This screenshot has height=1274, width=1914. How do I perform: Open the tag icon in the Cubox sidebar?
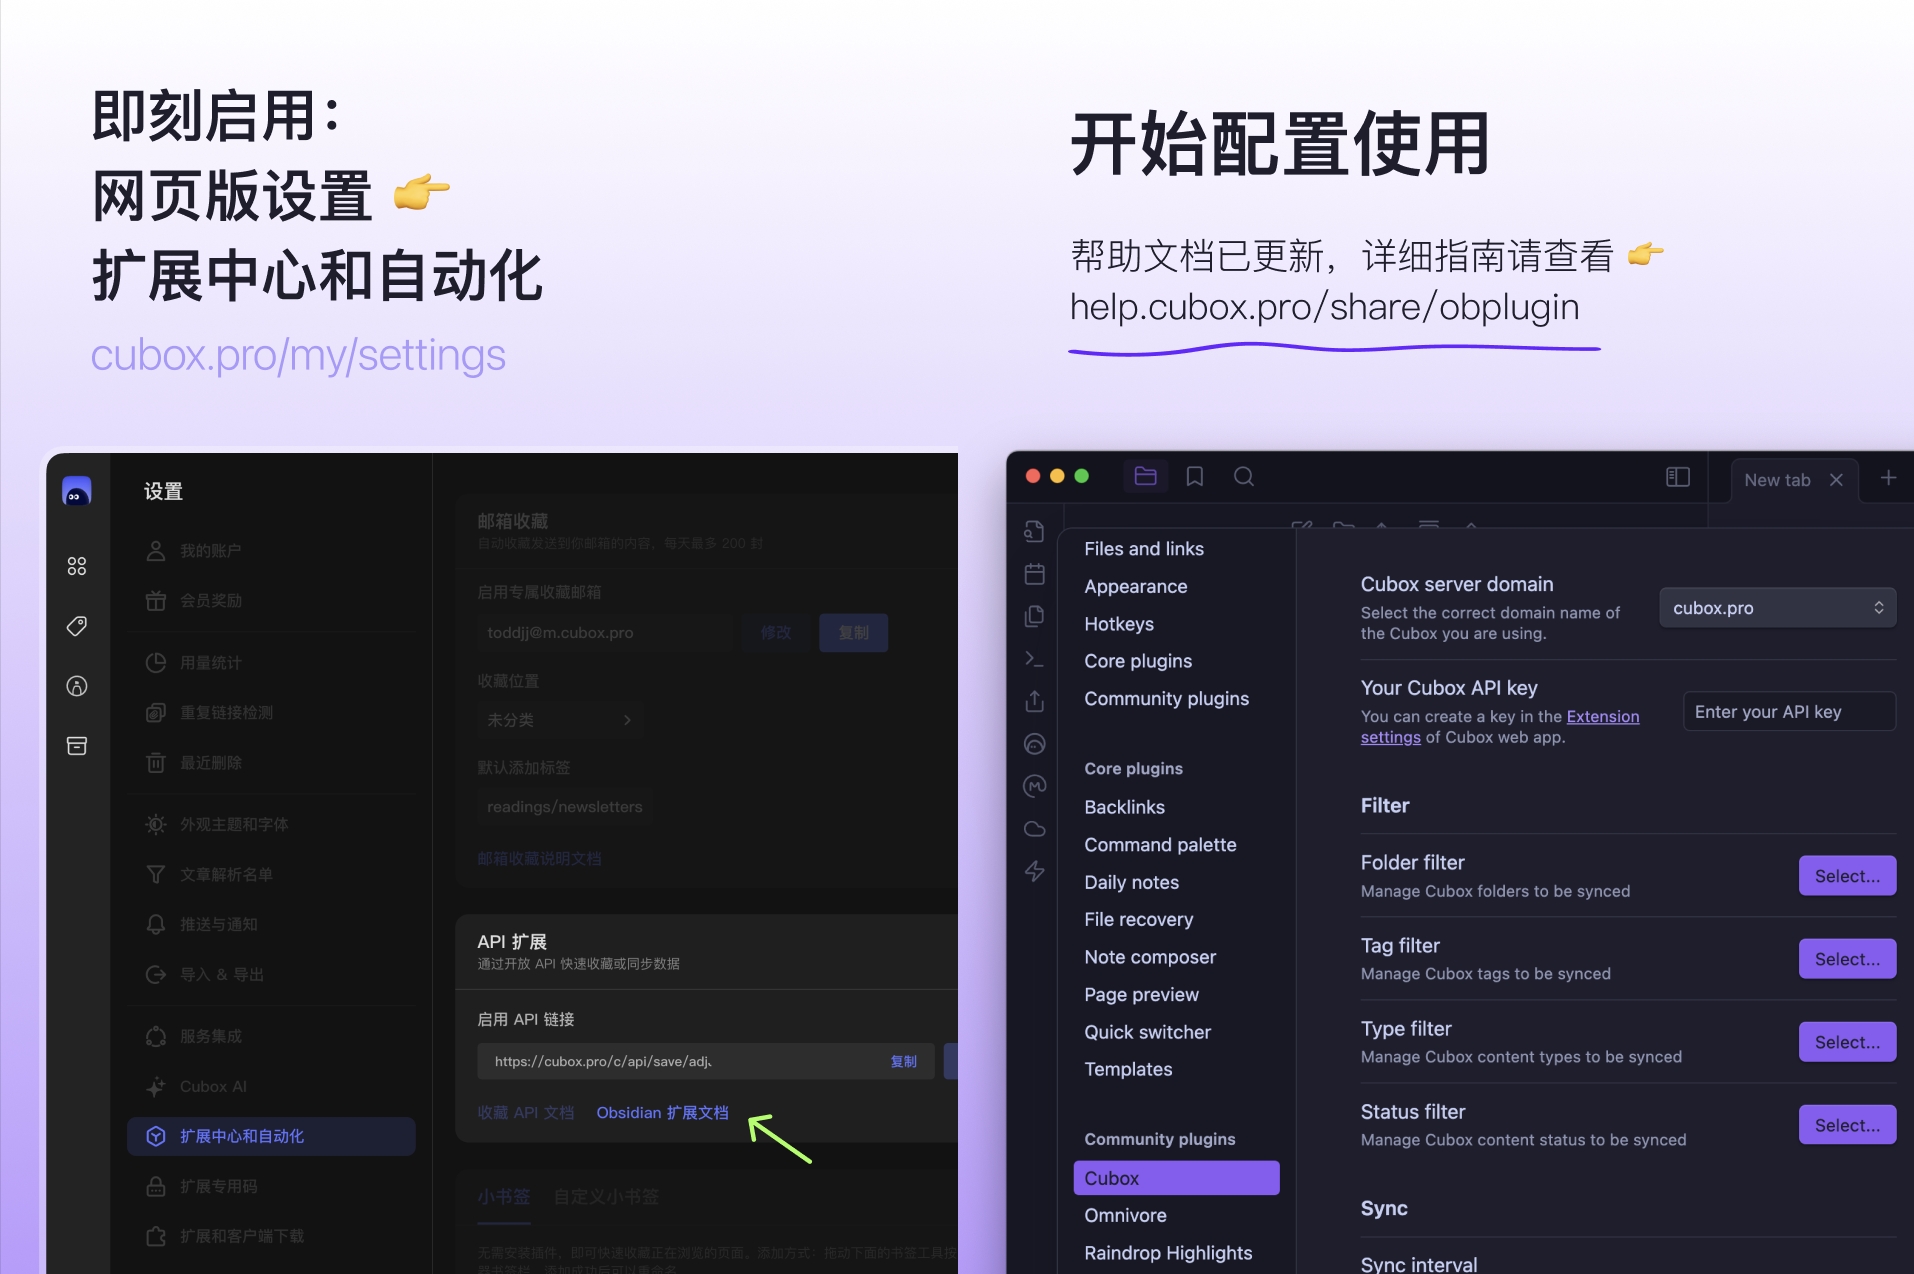77,626
